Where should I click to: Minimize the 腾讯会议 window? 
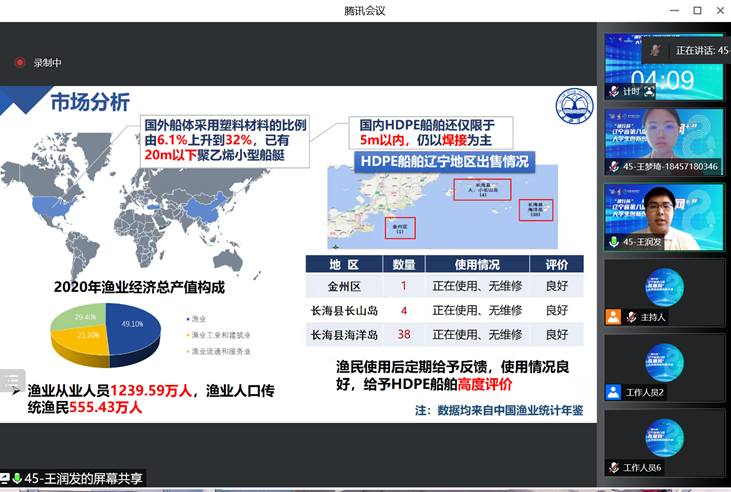pyautogui.click(x=674, y=10)
